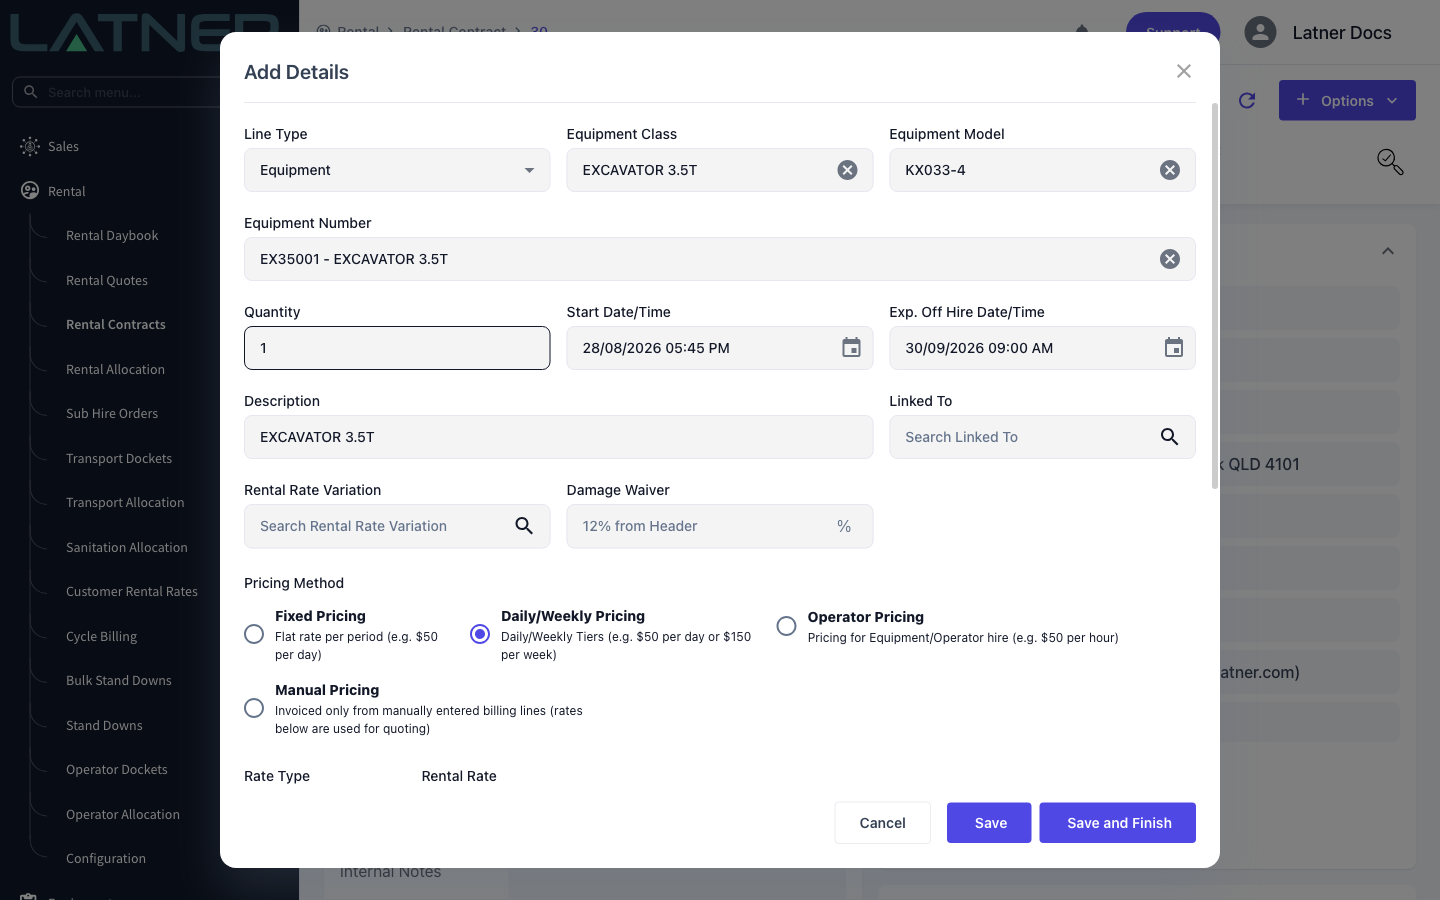Viewport: 1440px width, 900px height.
Task: Click the Rental Rate Variation search icon
Action: (524, 526)
